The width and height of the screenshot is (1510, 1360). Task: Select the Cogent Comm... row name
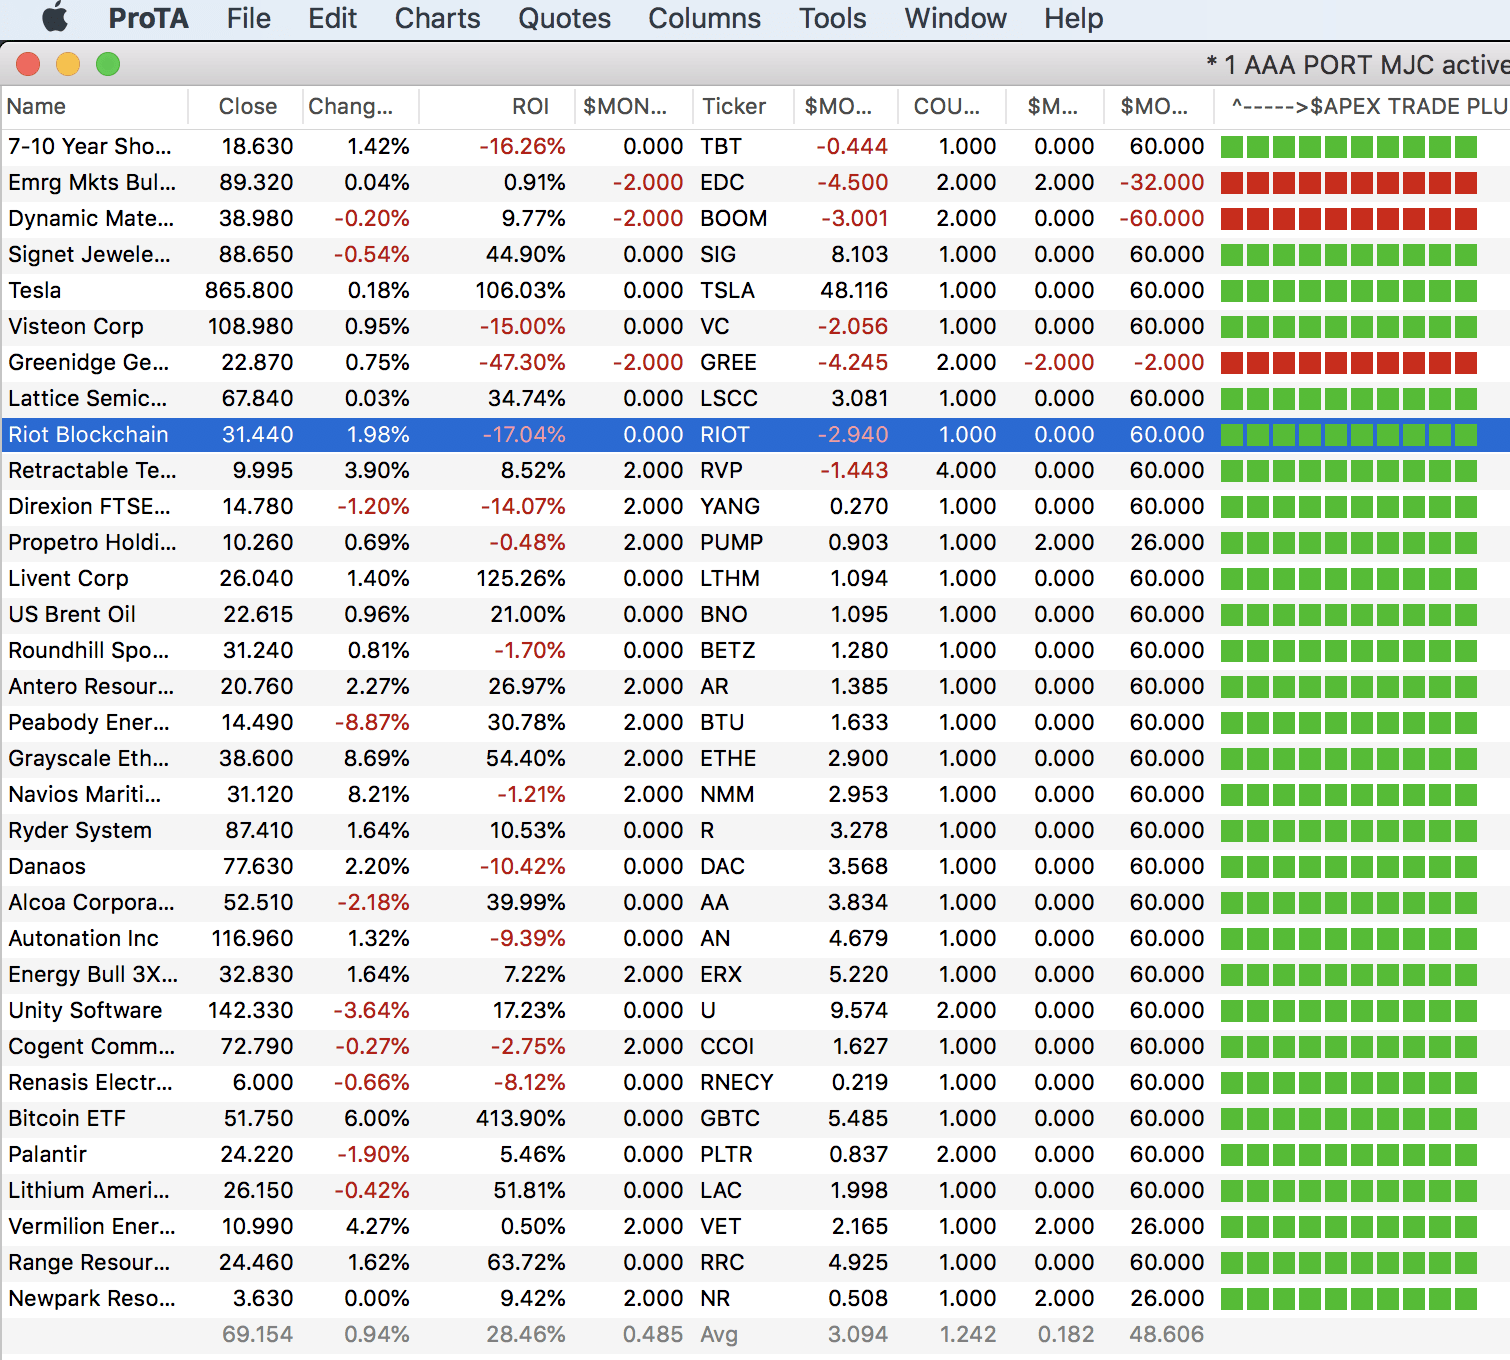coord(91,1047)
